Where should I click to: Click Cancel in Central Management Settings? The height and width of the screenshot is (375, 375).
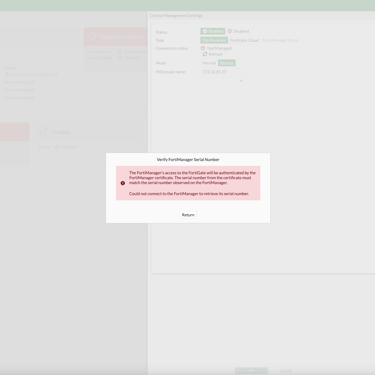pos(286,371)
